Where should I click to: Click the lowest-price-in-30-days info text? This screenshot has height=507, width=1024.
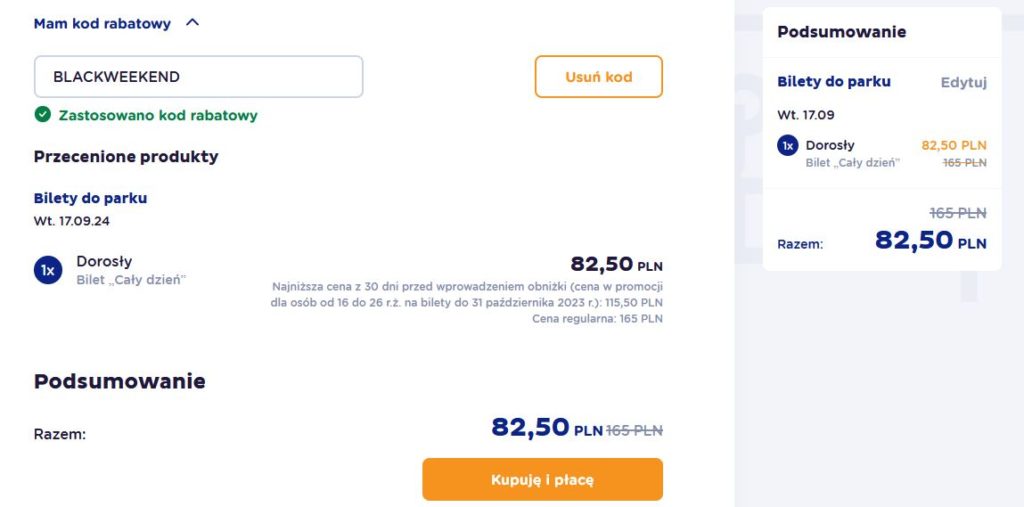[466, 295]
